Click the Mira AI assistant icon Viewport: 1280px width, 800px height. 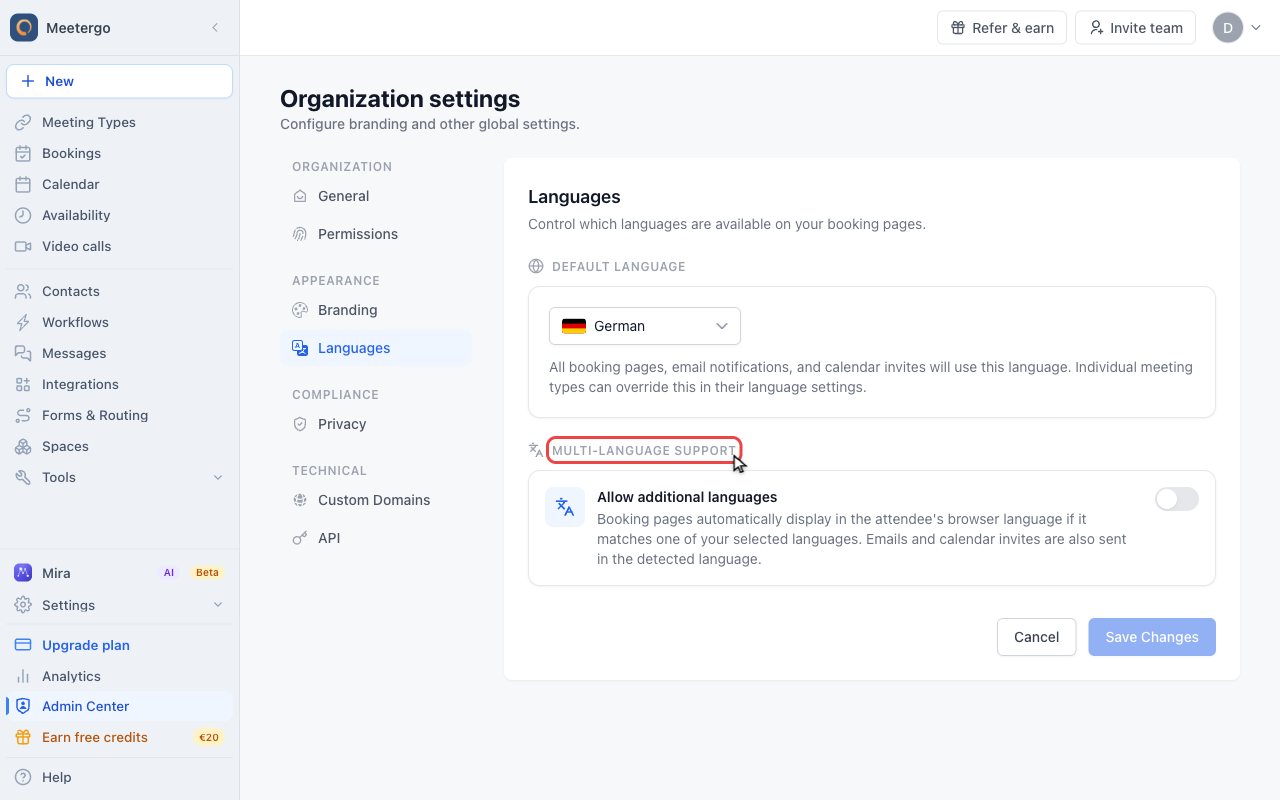(23, 573)
